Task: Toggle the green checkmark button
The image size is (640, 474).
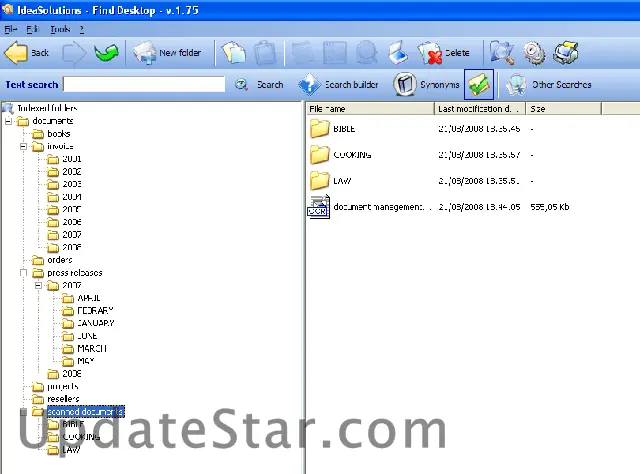Action: tap(479, 85)
